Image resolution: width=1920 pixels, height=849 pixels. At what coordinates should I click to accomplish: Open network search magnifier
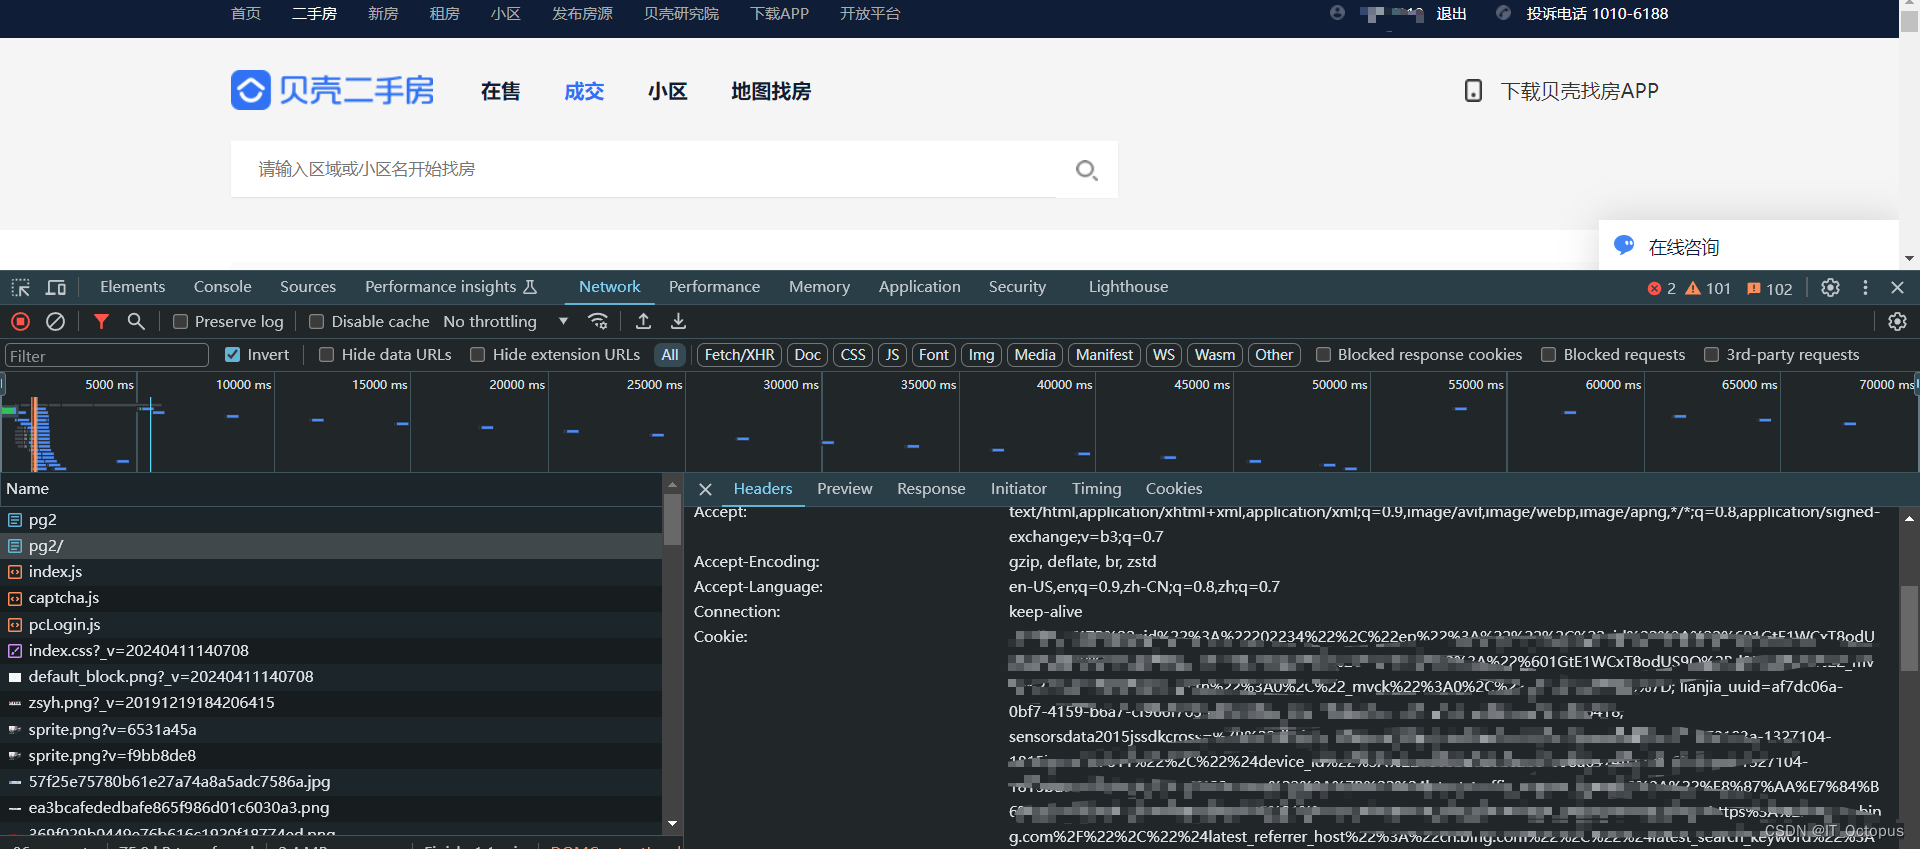point(136,321)
